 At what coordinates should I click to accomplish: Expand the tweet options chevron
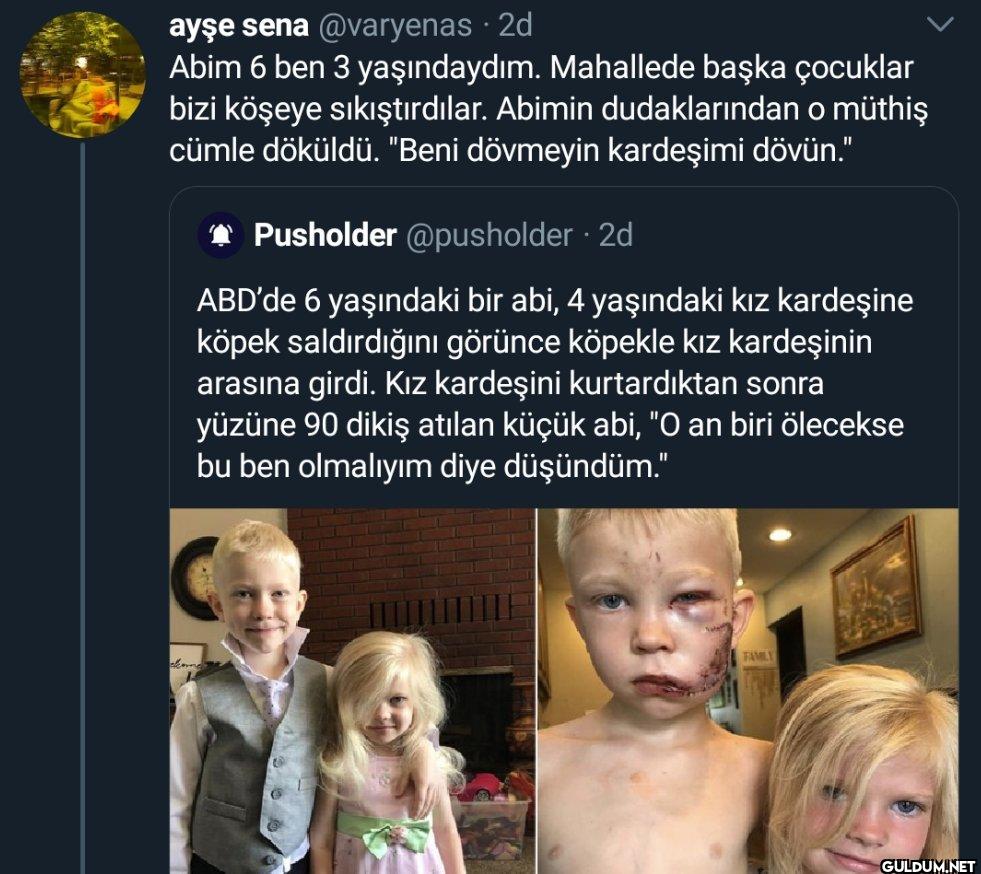point(939,25)
